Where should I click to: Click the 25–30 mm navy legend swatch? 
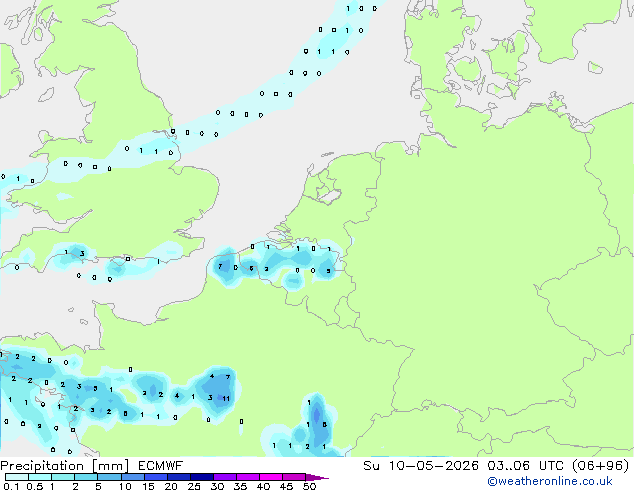tap(201, 477)
